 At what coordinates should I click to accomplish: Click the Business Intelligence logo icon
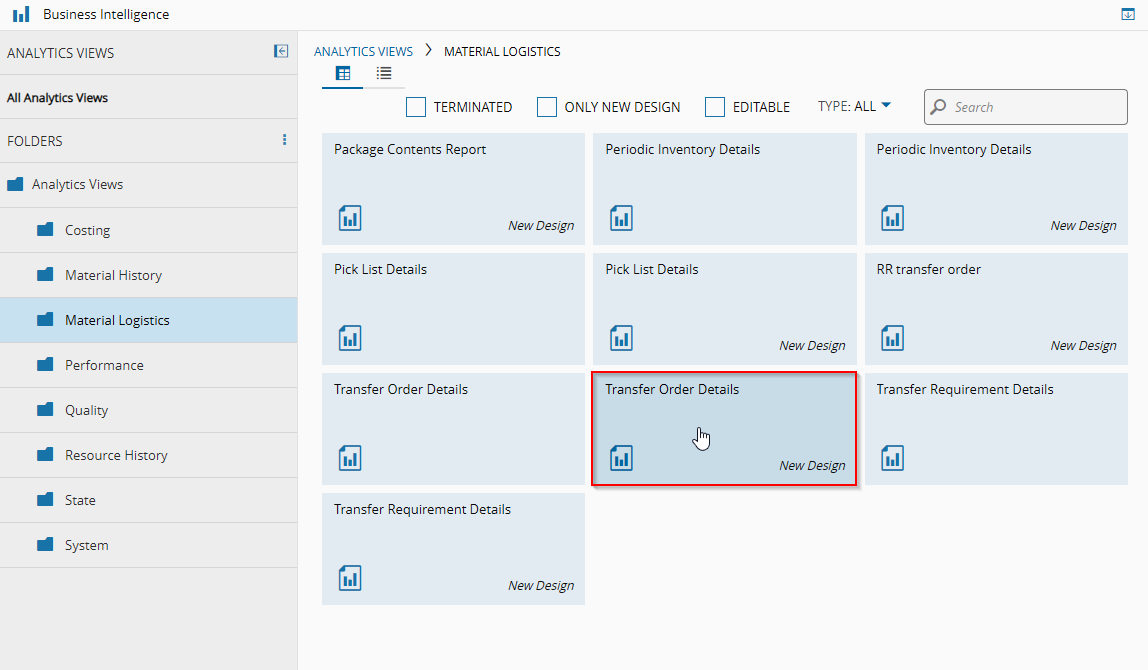[21, 15]
